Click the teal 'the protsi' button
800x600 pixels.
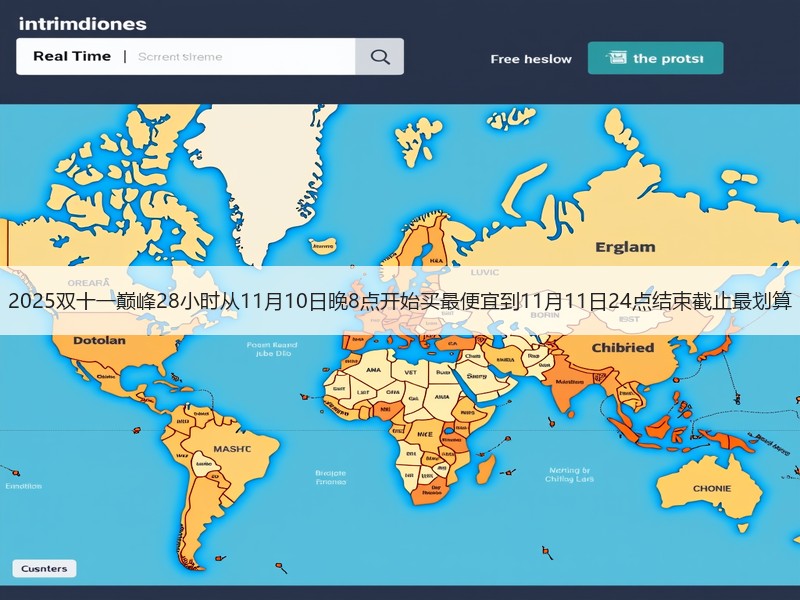coord(656,58)
